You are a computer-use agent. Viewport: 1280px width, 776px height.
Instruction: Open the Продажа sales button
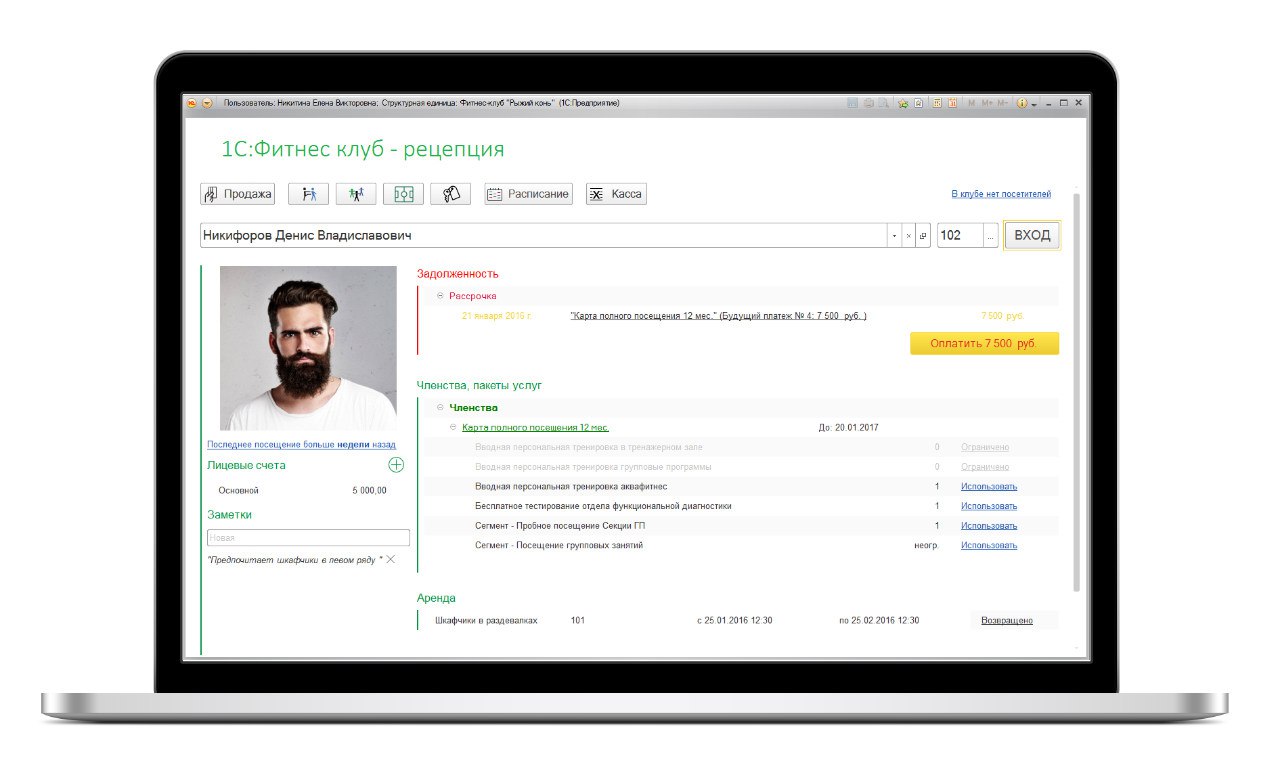[x=238, y=194]
